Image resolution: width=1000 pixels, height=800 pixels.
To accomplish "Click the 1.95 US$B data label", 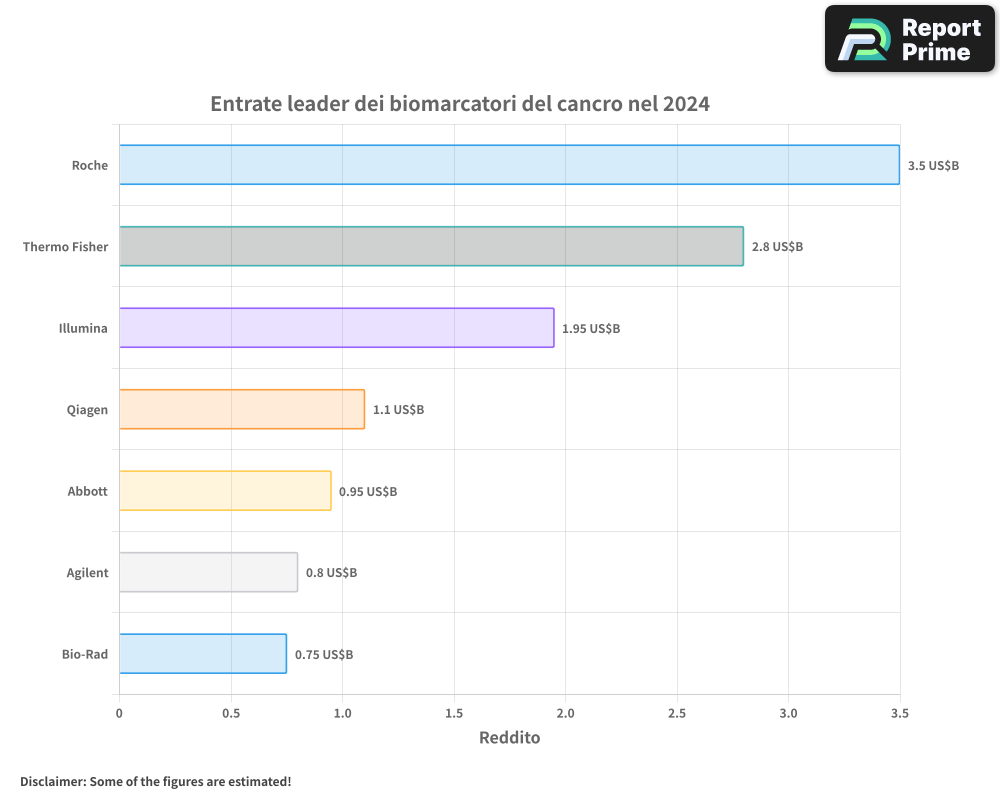I will click(591, 328).
